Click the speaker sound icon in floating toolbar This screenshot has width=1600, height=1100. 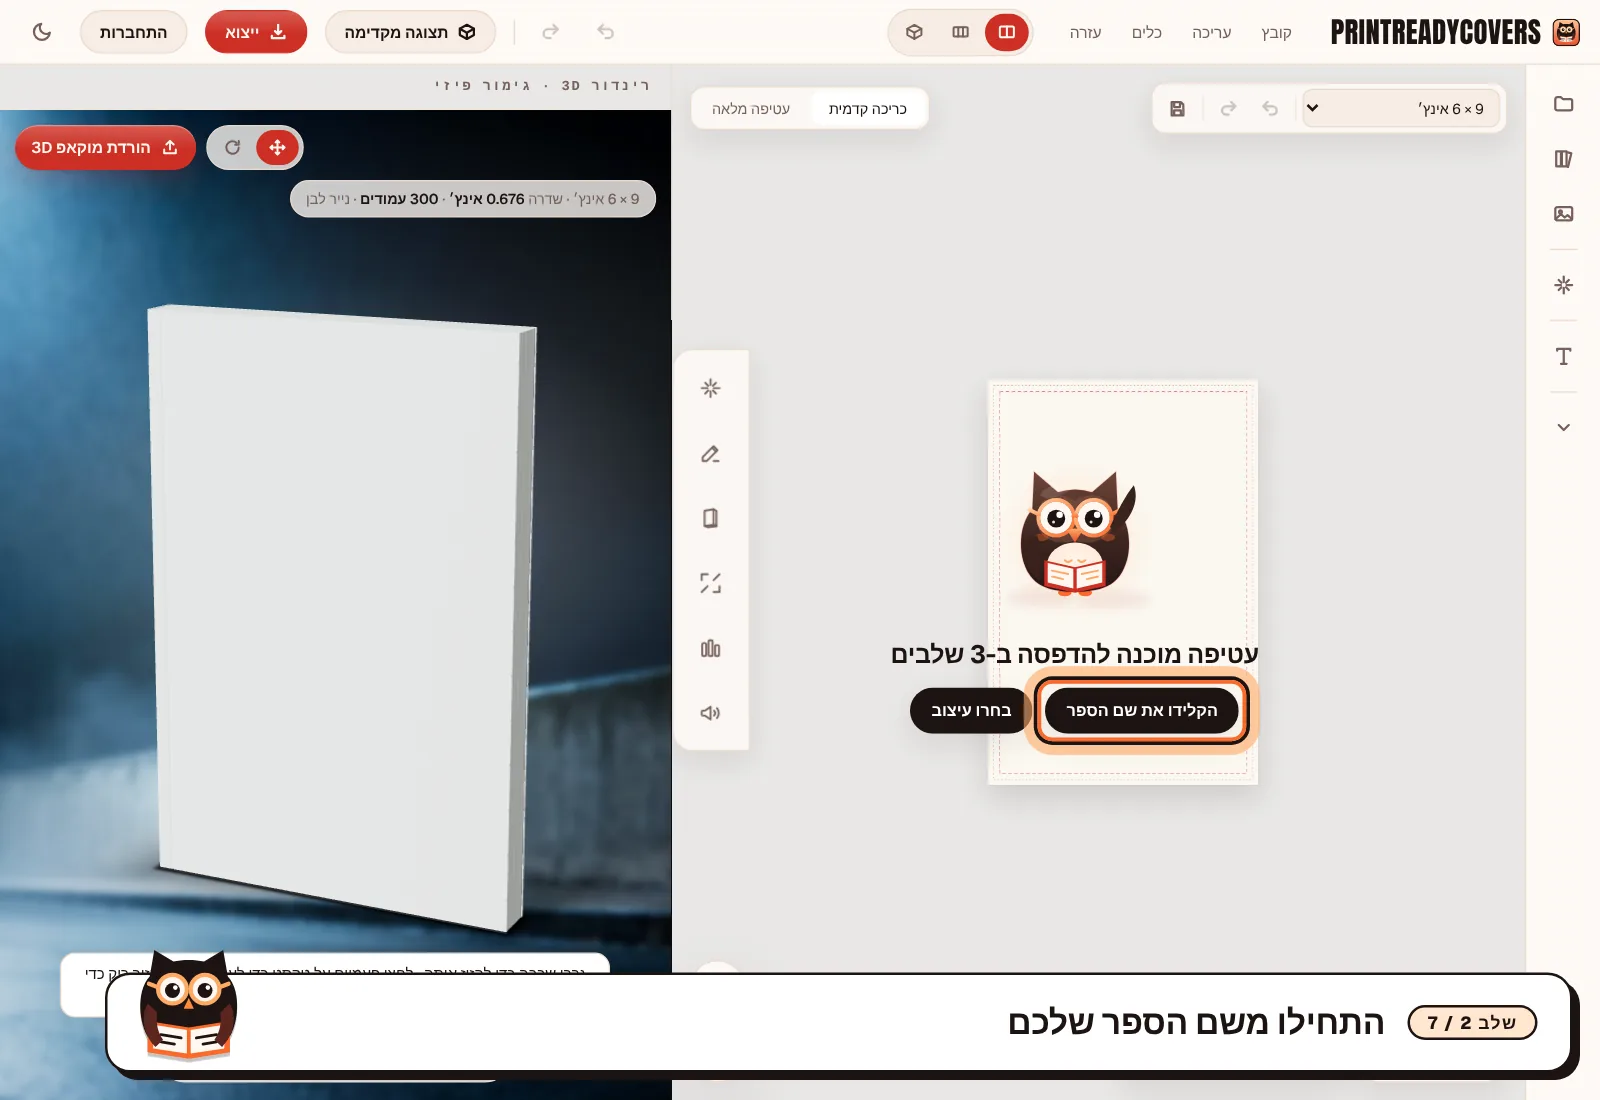[x=710, y=713]
